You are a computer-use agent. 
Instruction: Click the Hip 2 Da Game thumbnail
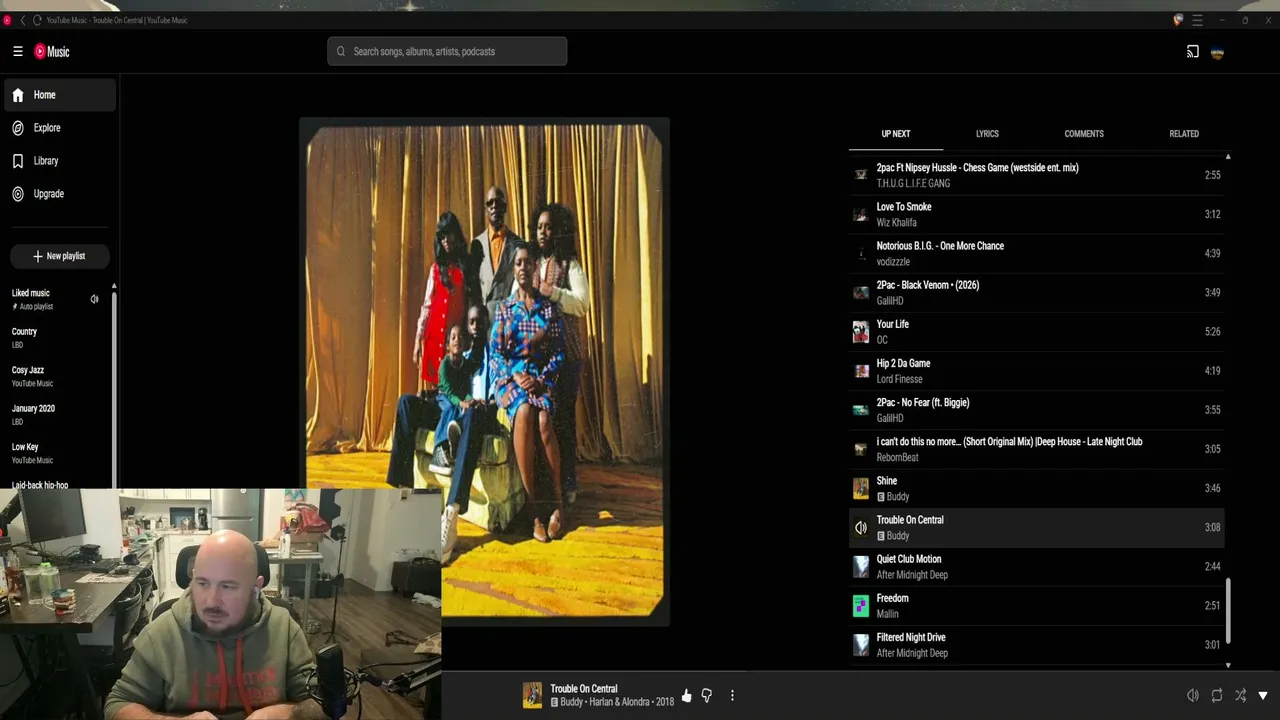tap(860, 371)
